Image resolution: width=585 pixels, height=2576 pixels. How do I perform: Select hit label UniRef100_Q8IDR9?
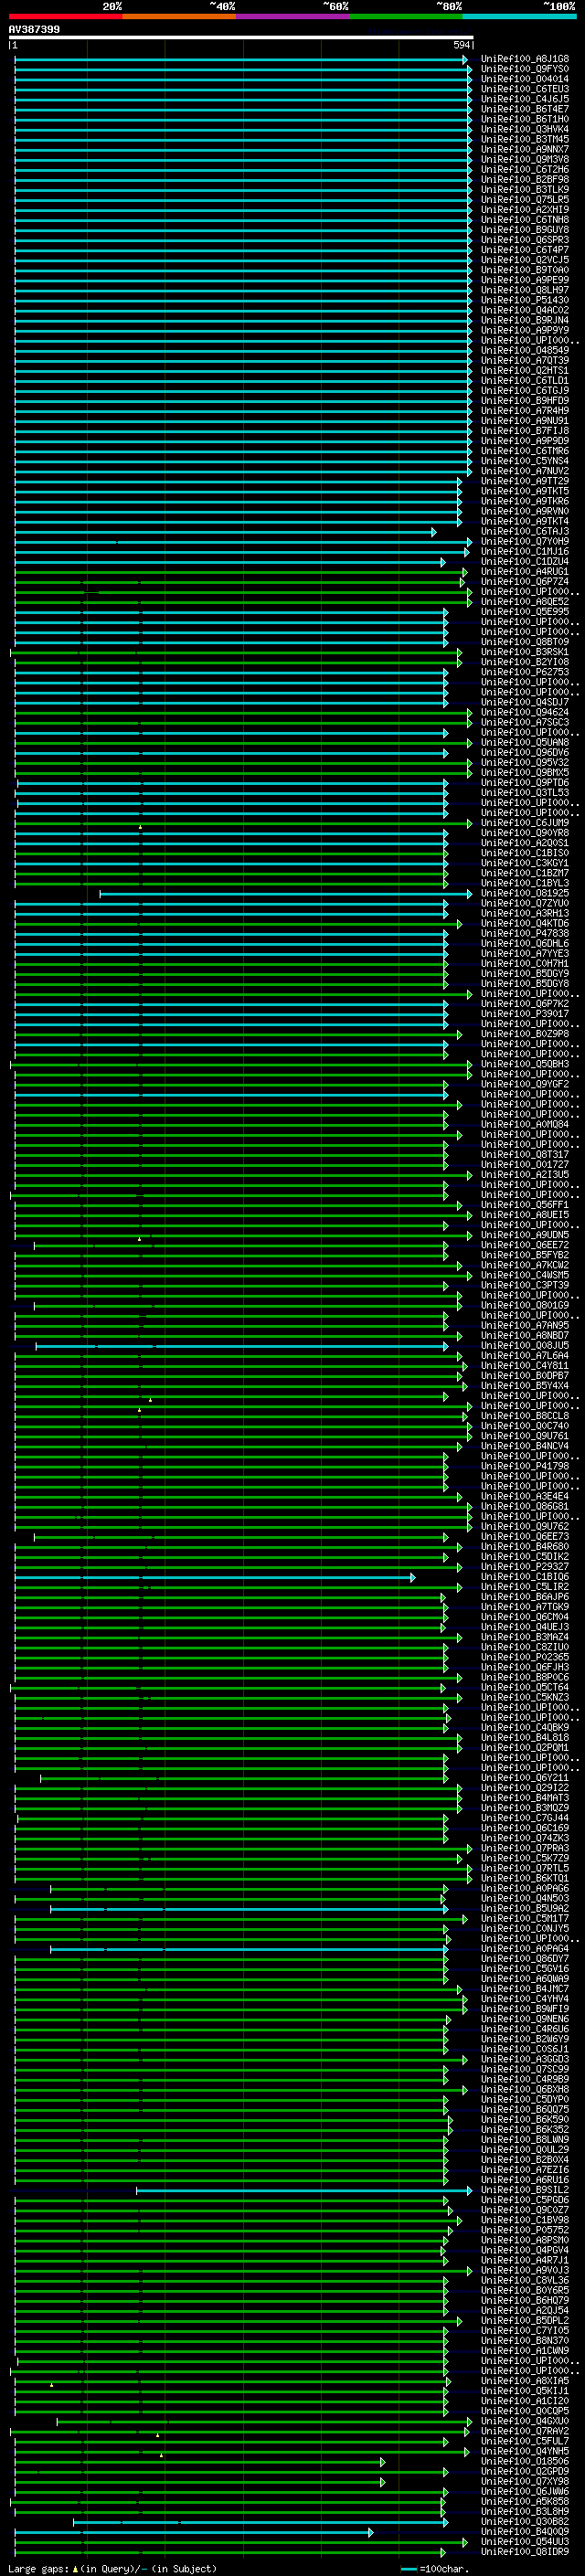pyautogui.click(x=525, y=2552)
